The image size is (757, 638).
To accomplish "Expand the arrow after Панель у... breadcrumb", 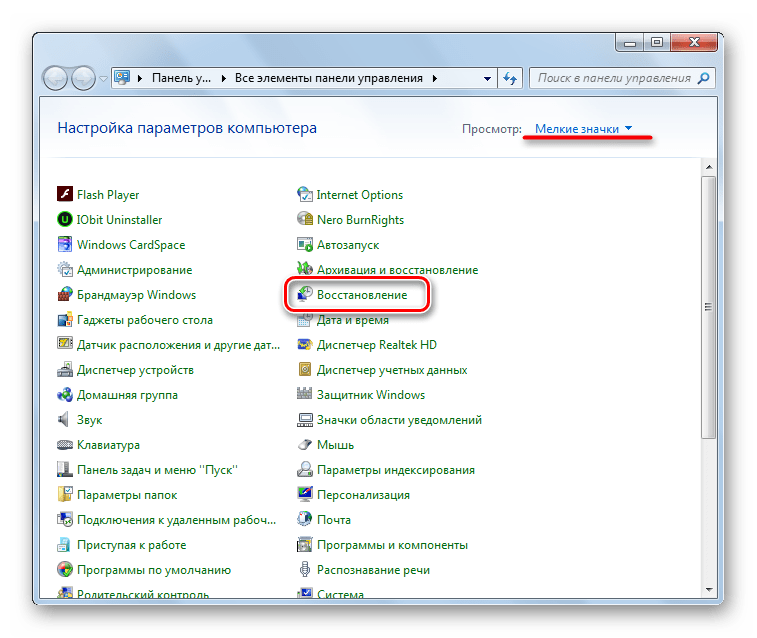I will (x=224, y=78).
